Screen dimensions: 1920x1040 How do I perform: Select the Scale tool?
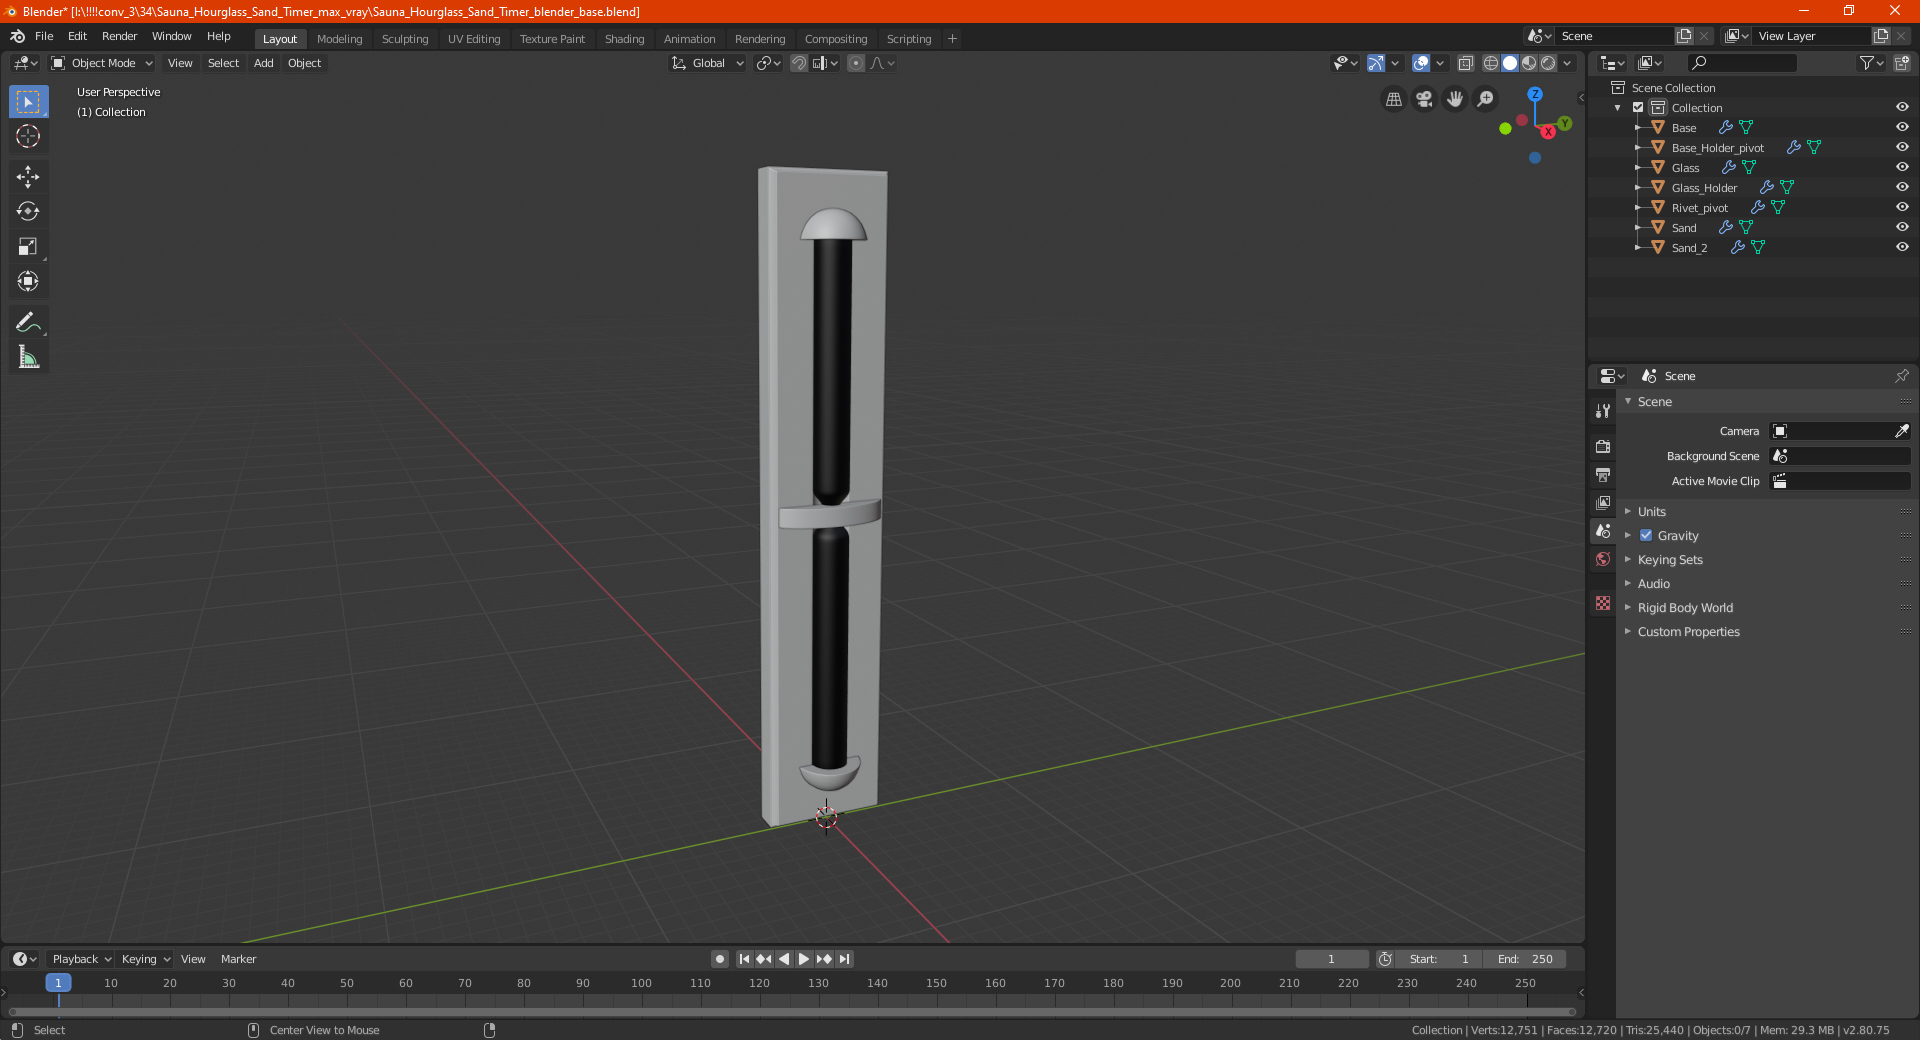[28, 246]
